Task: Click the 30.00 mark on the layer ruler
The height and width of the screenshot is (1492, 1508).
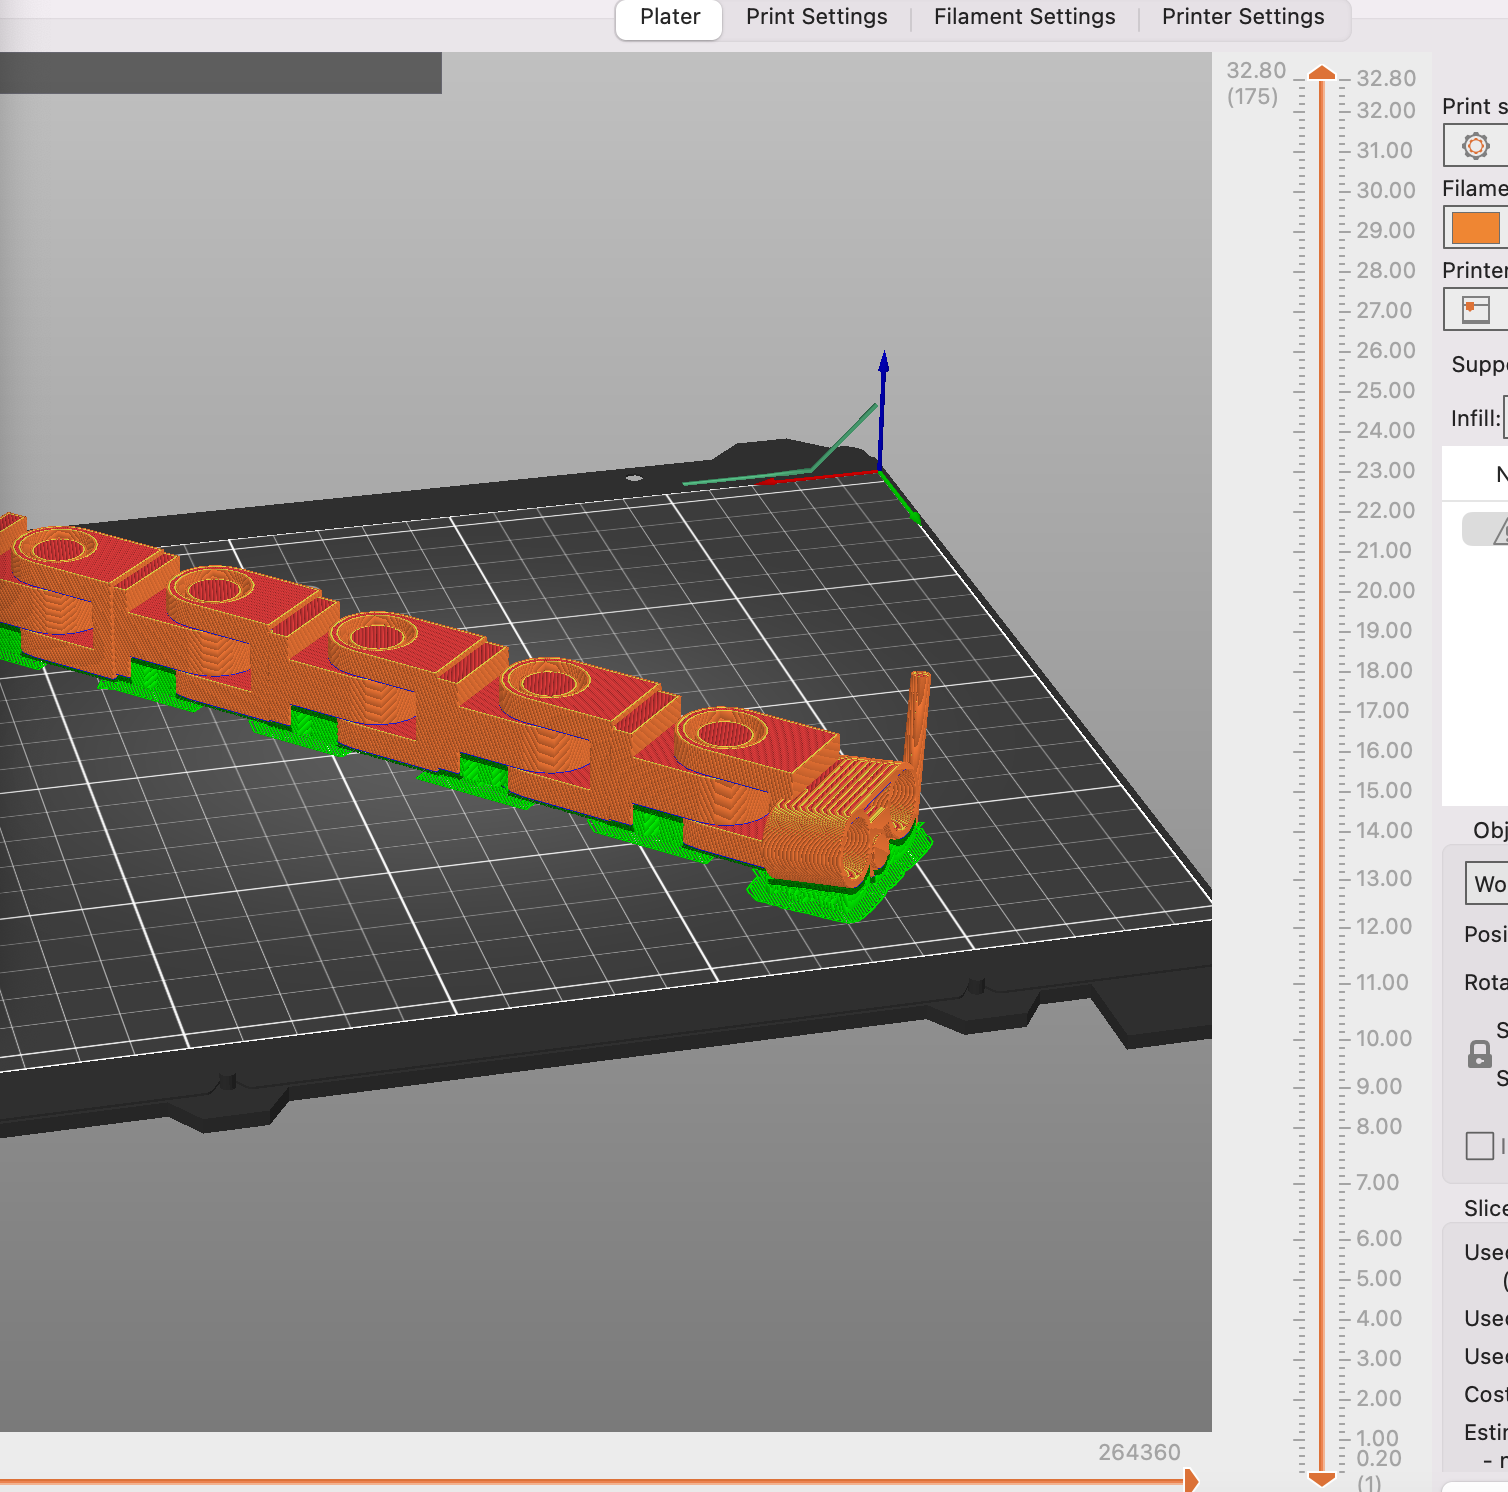Action: (1385, 190)
